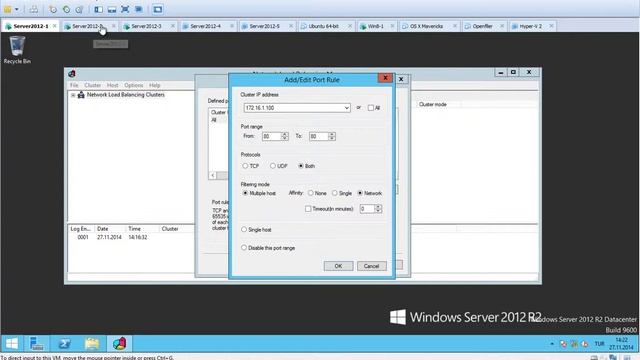The width and height of the screenshot is (640, 360).
Task: Increase the From port value
Action: [x=285, y=134]
